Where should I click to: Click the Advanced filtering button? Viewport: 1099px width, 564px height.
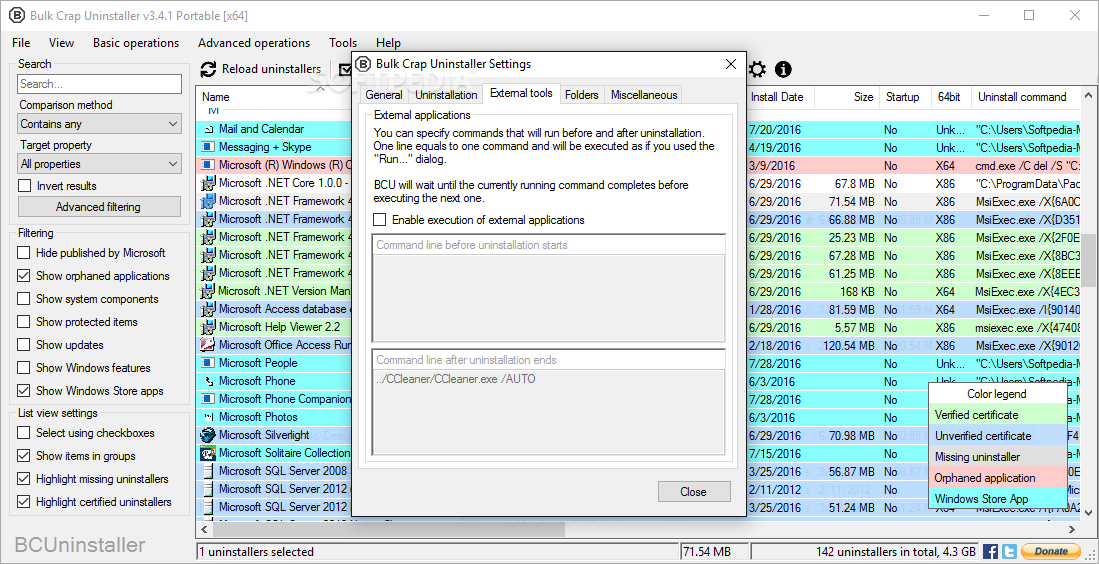[99, 207]
